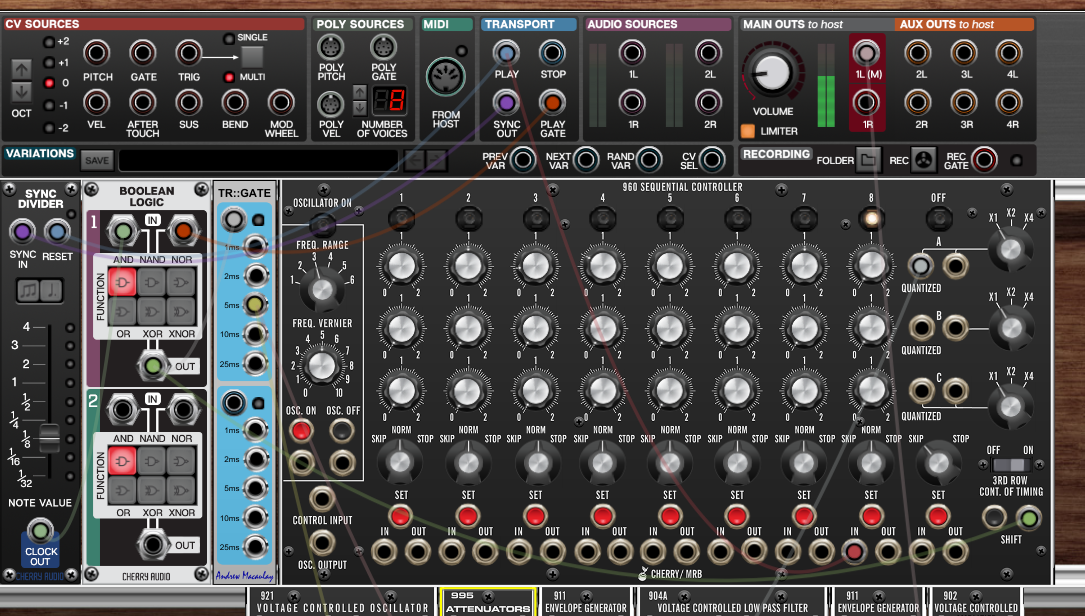Click the PITCH CV source jack
Screen dimensions: 1085x616
(x=97, y=53)
